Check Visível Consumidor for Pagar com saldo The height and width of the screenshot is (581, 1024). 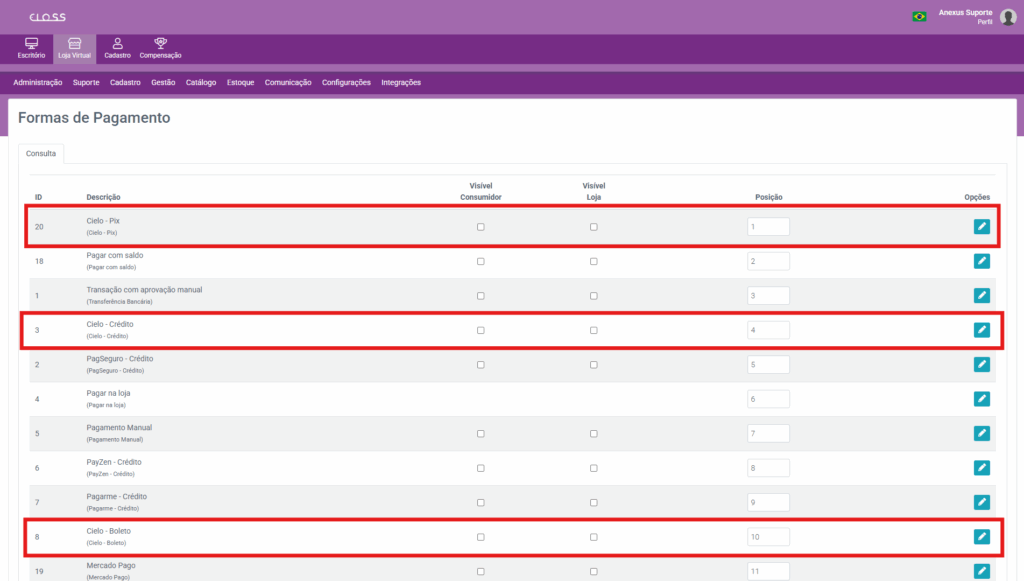[x=481, y=262]
